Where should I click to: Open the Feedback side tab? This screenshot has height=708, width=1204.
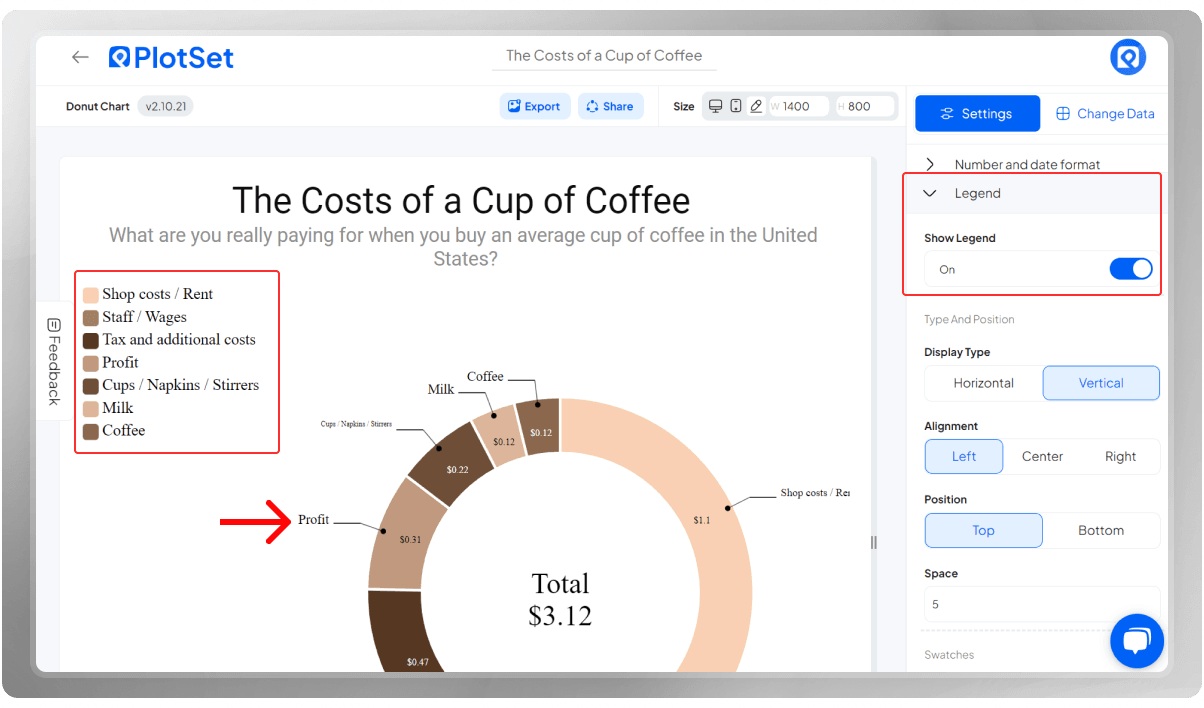click(x=54, y=361)
